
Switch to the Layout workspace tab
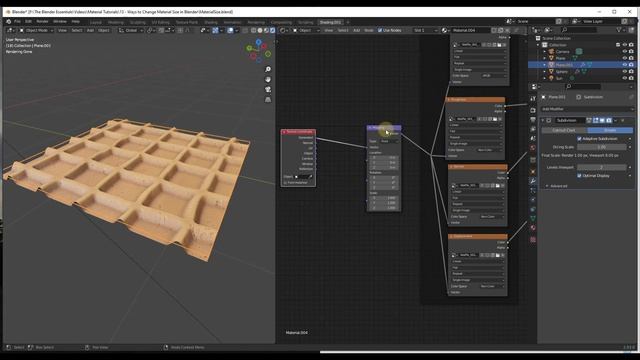pos(96,22)
